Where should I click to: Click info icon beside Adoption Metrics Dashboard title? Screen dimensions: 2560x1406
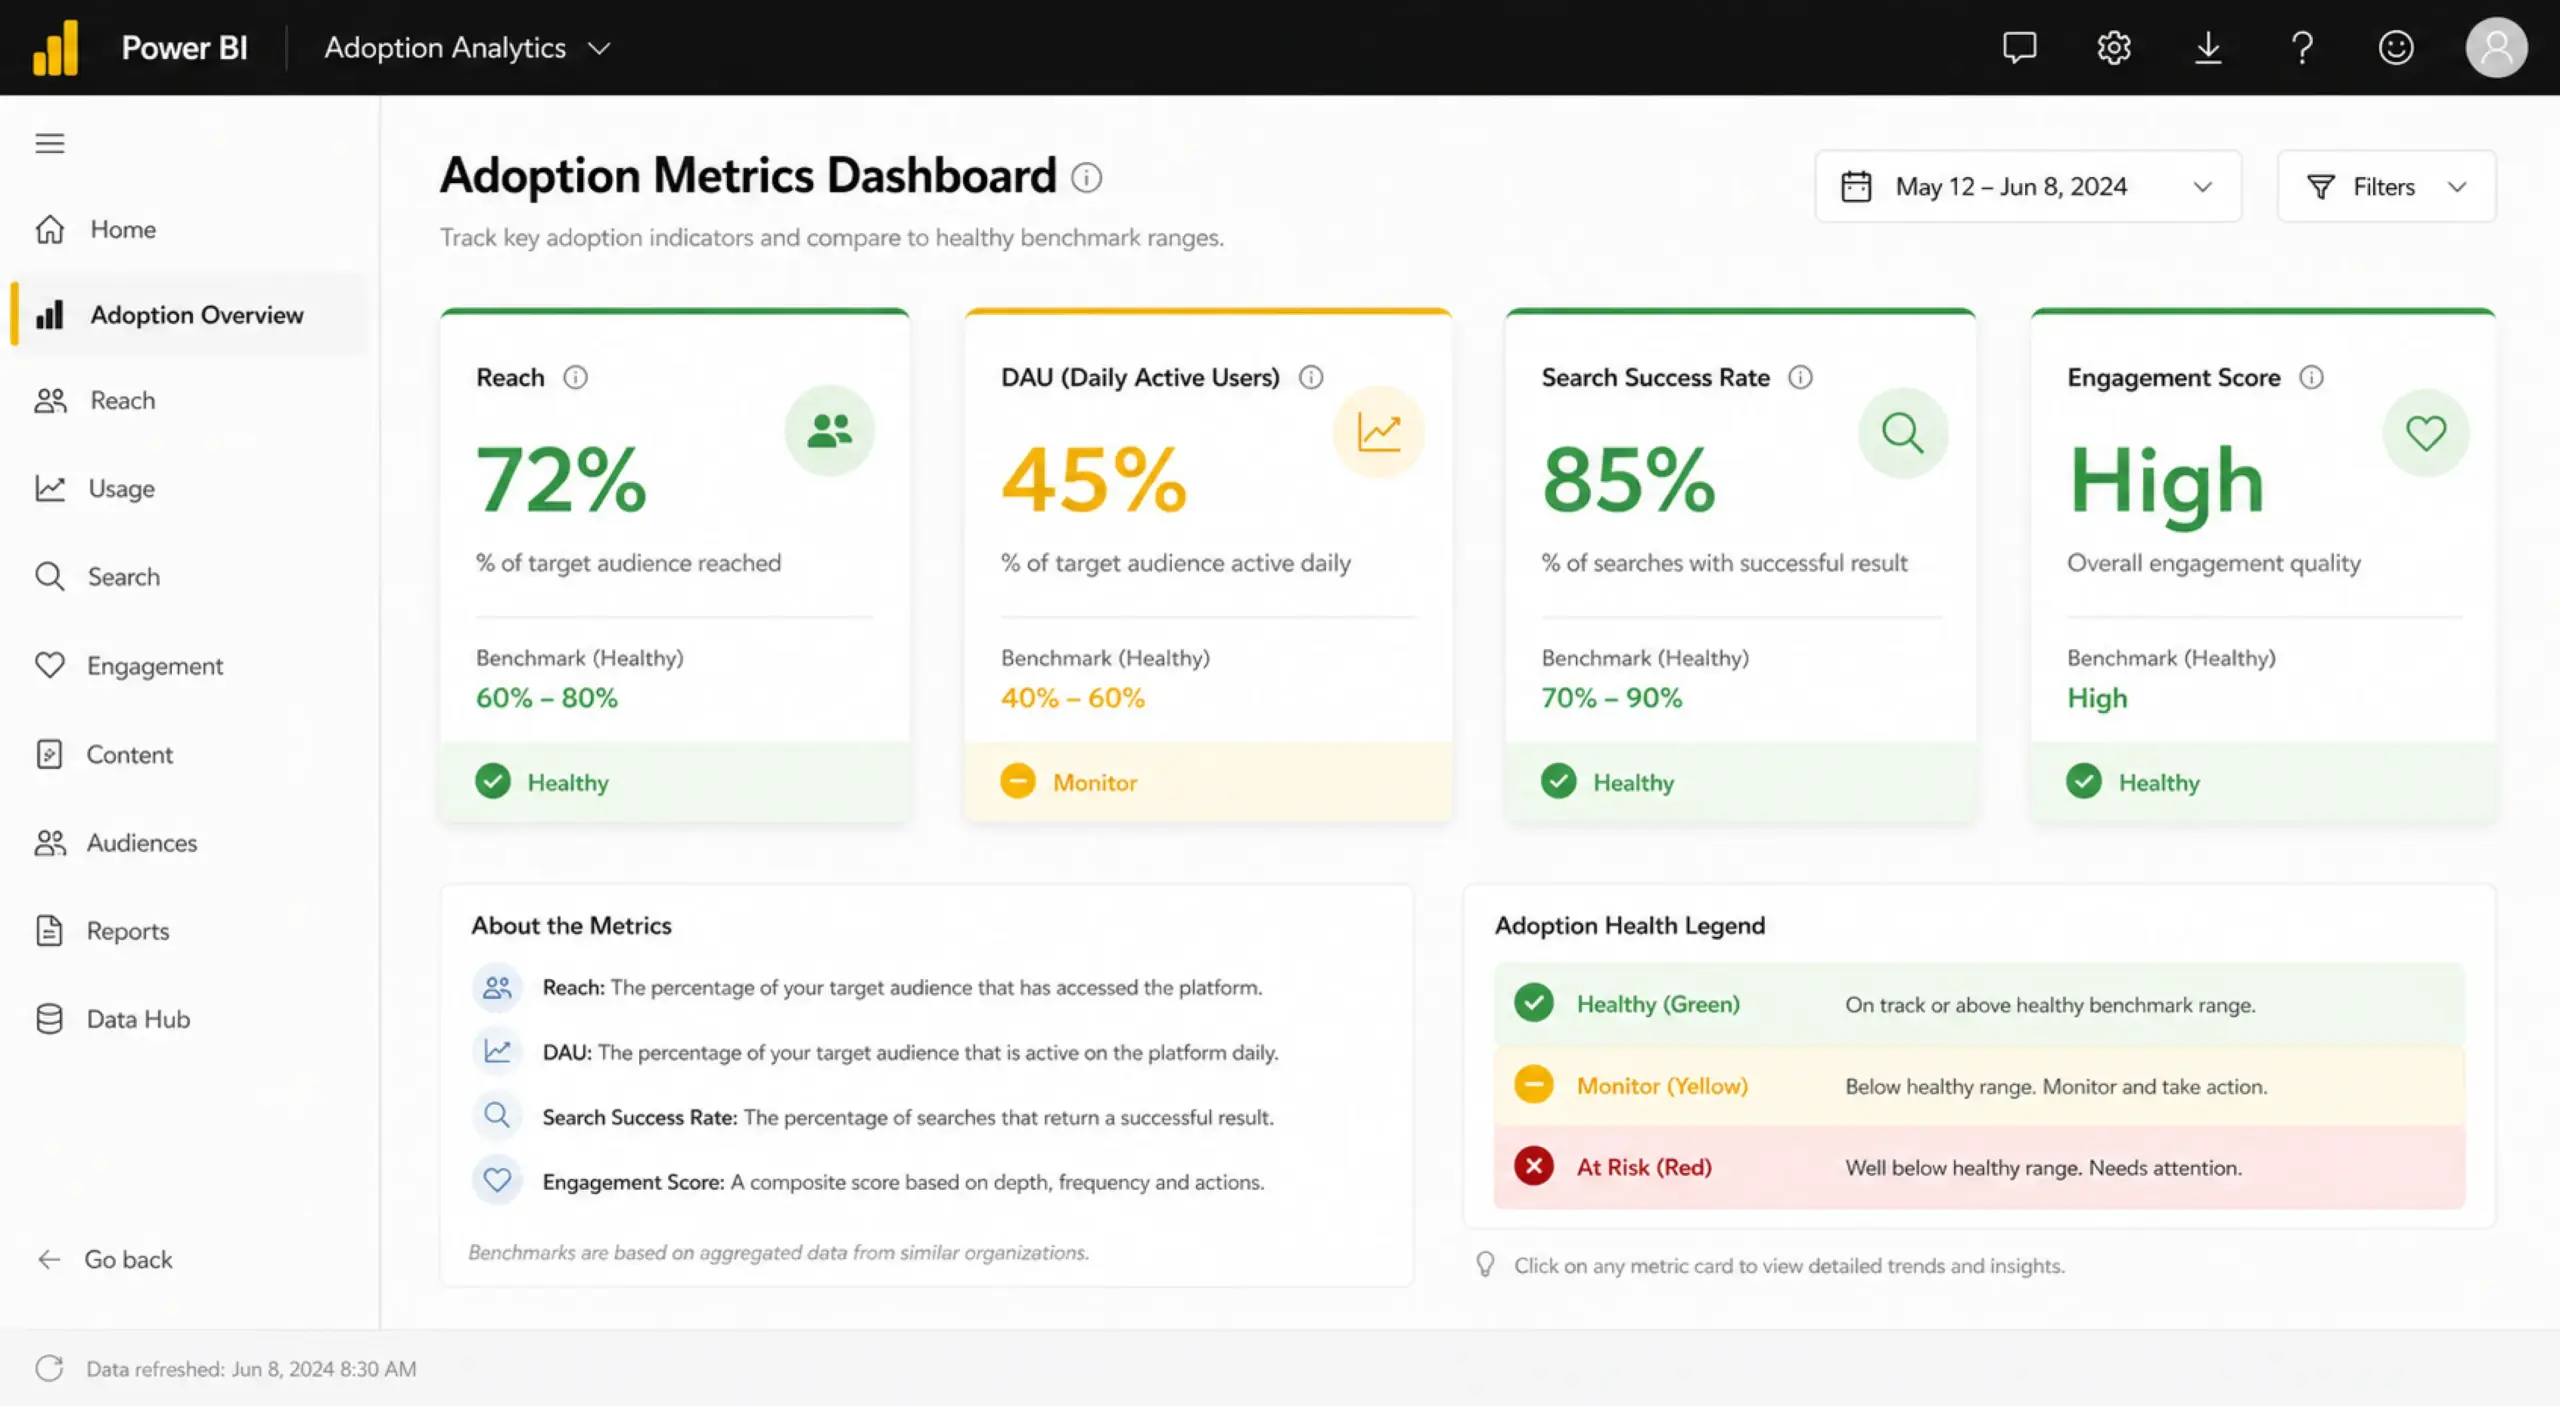1086,177
